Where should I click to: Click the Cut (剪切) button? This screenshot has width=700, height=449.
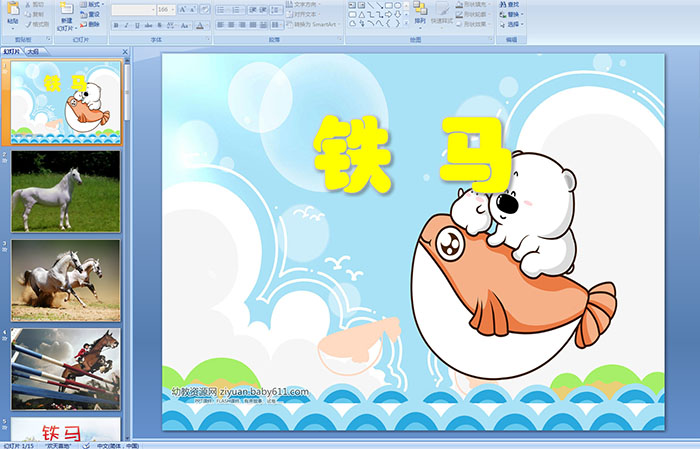tap(34, 4)
